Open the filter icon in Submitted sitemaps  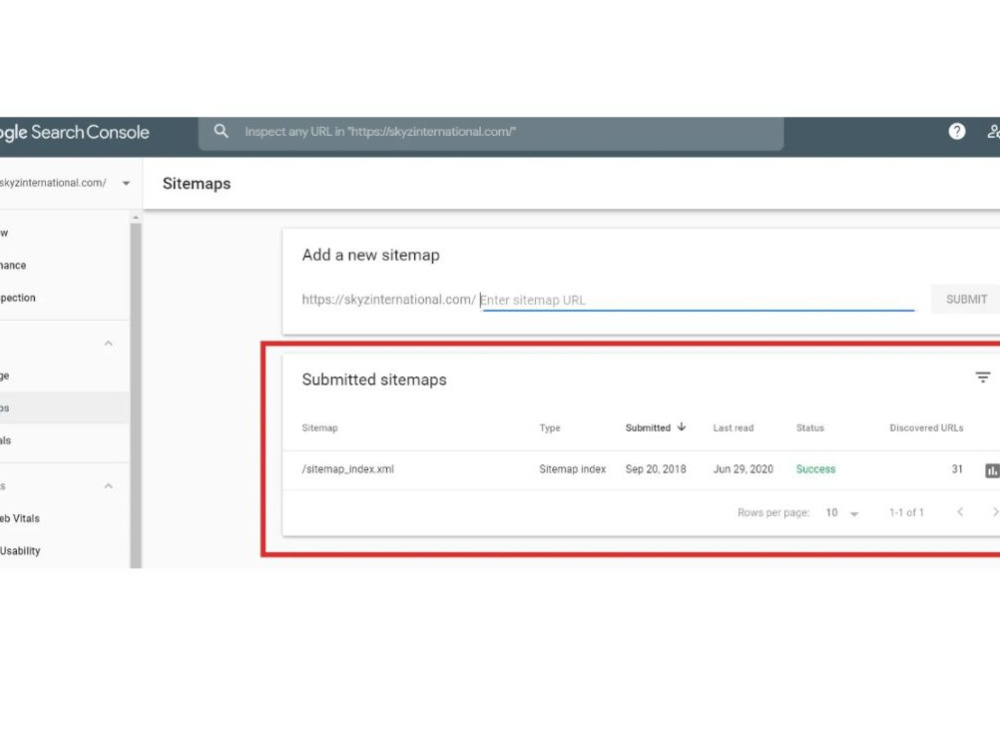point(983,378)
